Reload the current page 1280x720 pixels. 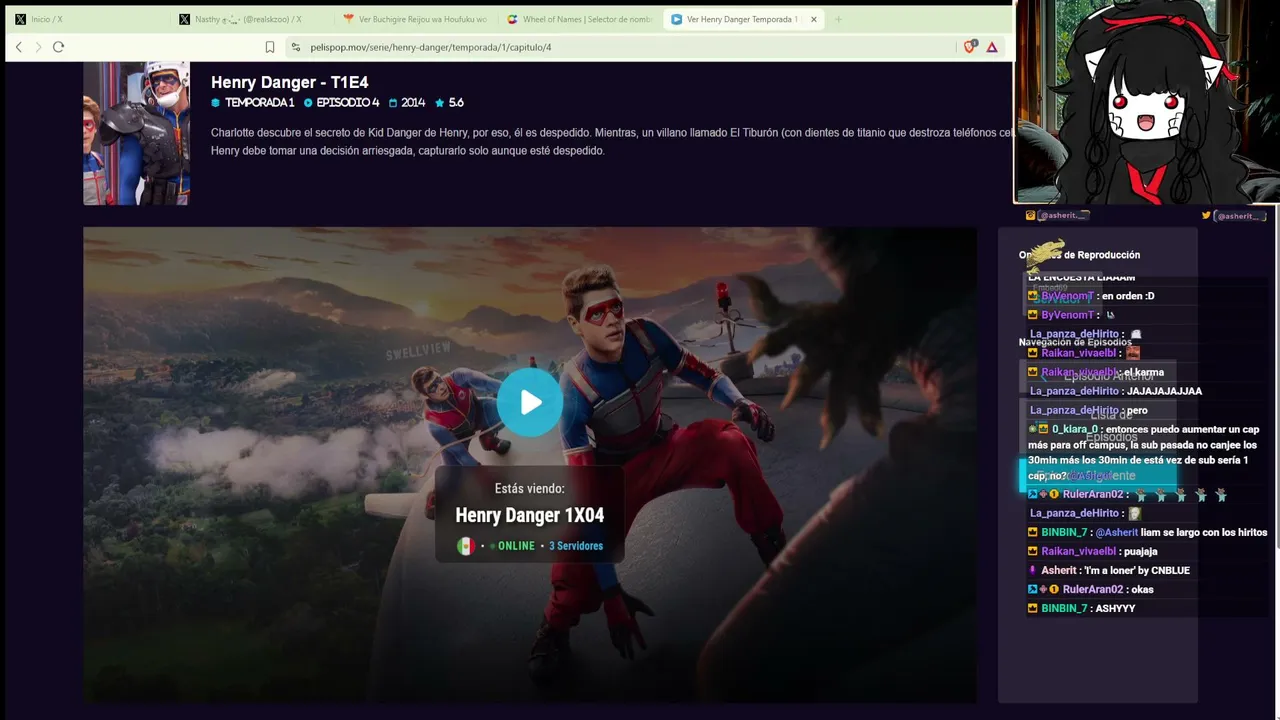58,47
